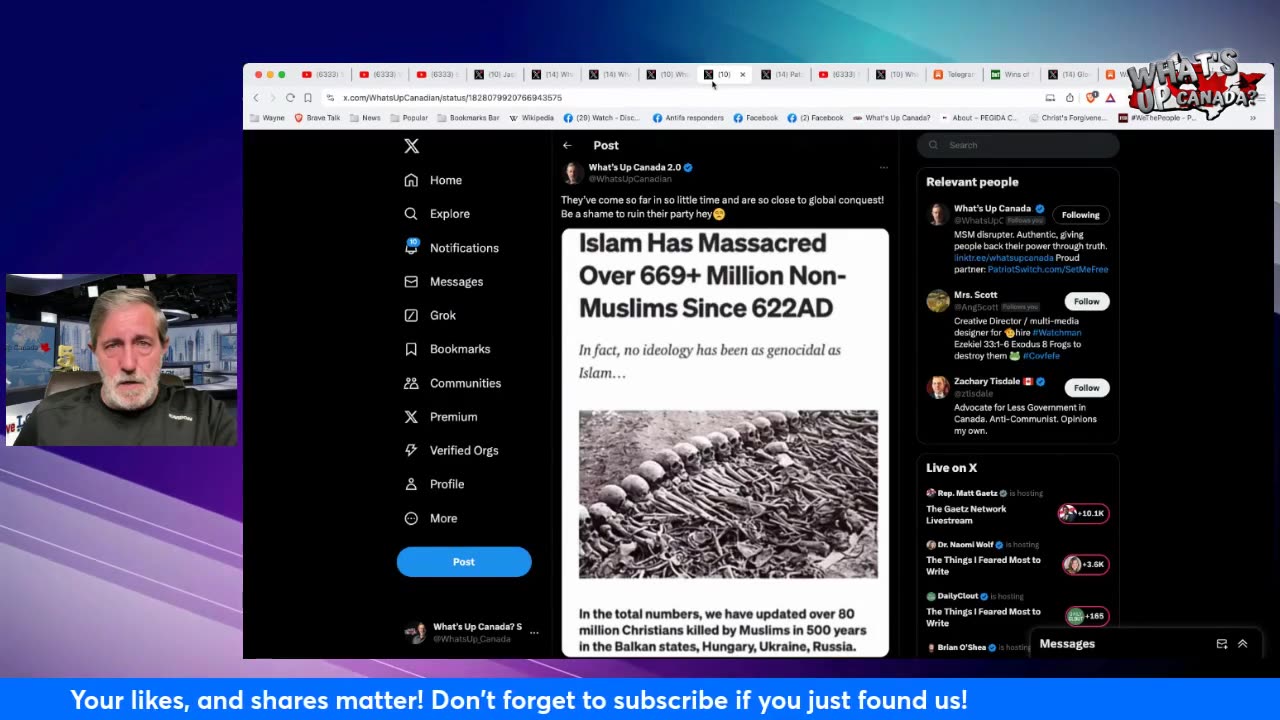This screenshot has width=1280, height=720.
Task: Open the More menu in the sidebar
Action: click(x=430, y=518)
